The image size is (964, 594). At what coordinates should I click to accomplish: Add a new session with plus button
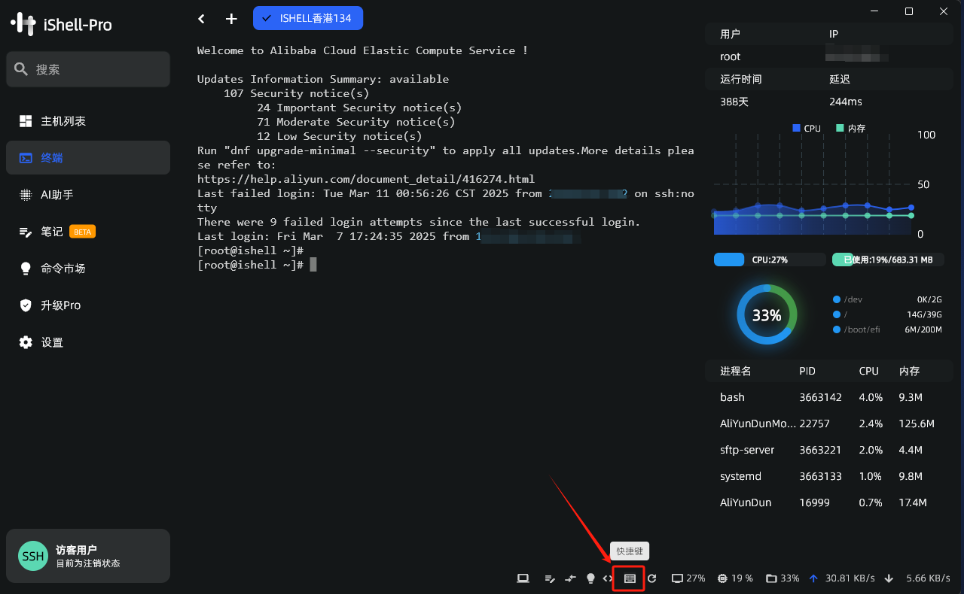[x=231, y=19]
